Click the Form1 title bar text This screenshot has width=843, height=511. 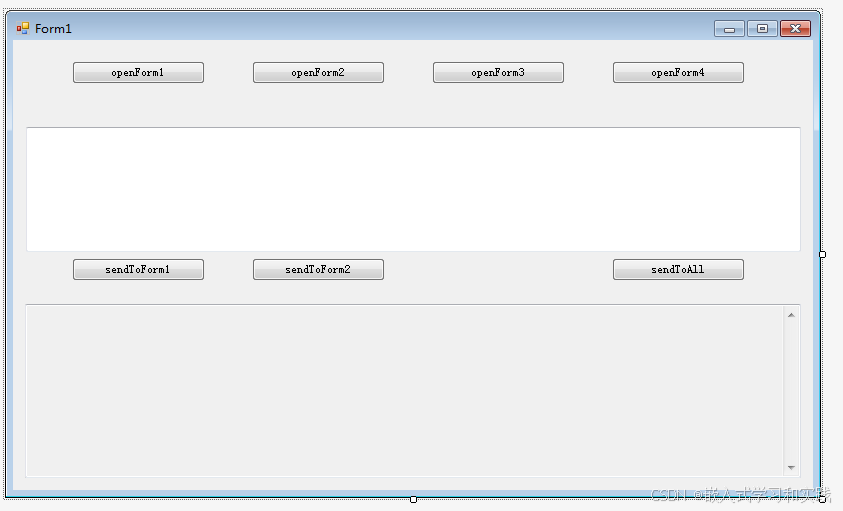[53, 29]
